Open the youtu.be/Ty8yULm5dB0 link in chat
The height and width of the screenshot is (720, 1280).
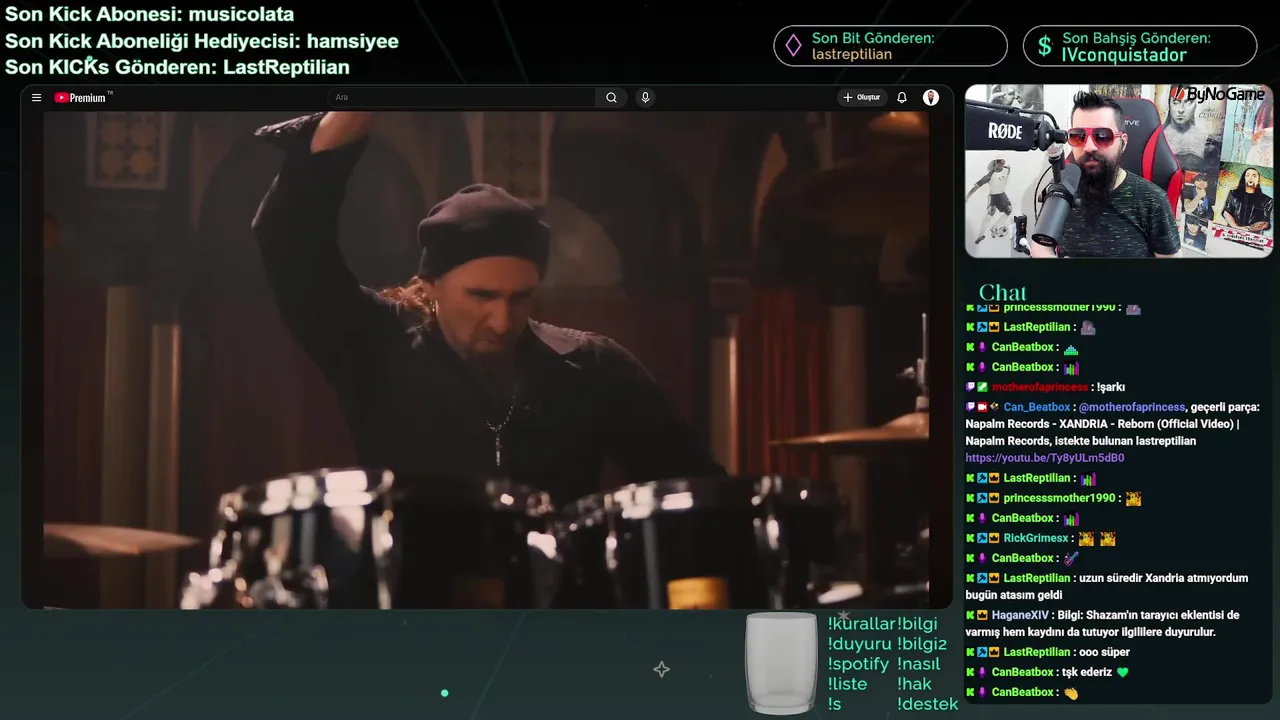tap(1044, 458)
